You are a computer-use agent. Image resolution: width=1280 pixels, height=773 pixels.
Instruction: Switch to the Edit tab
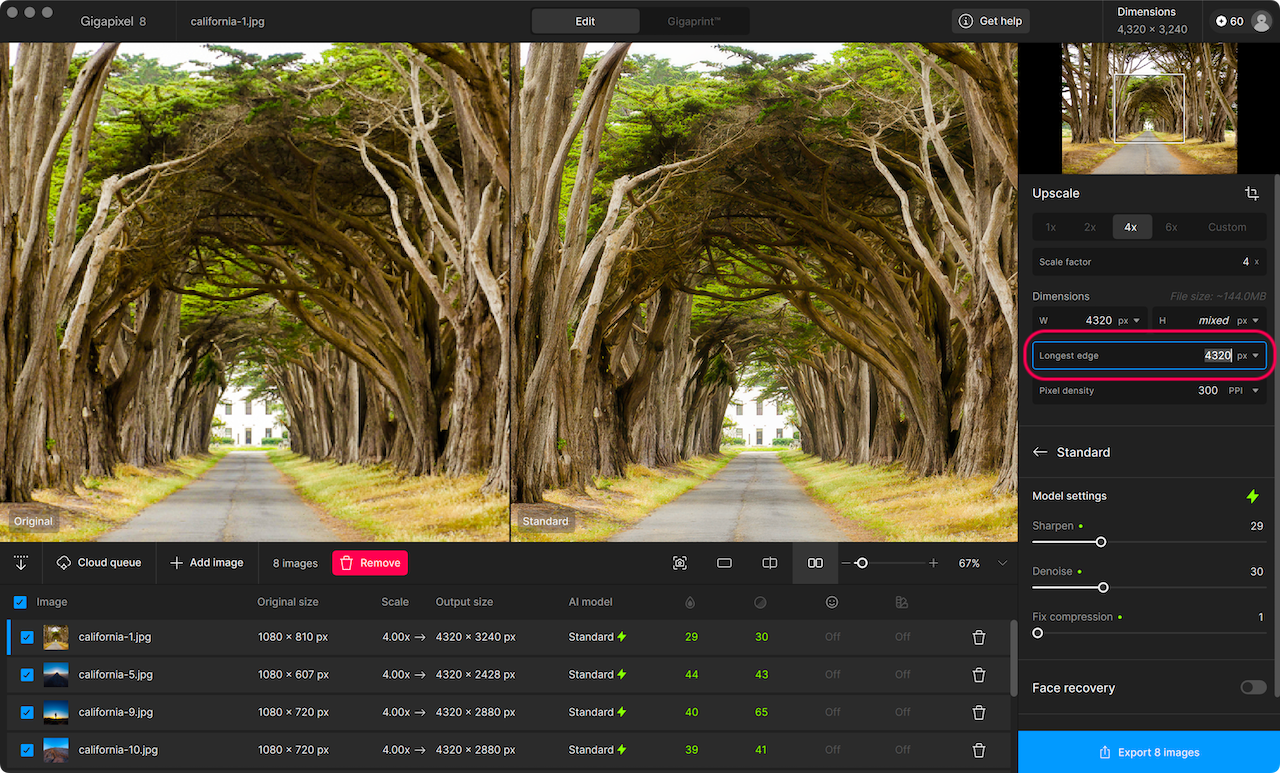coord(585,21)
